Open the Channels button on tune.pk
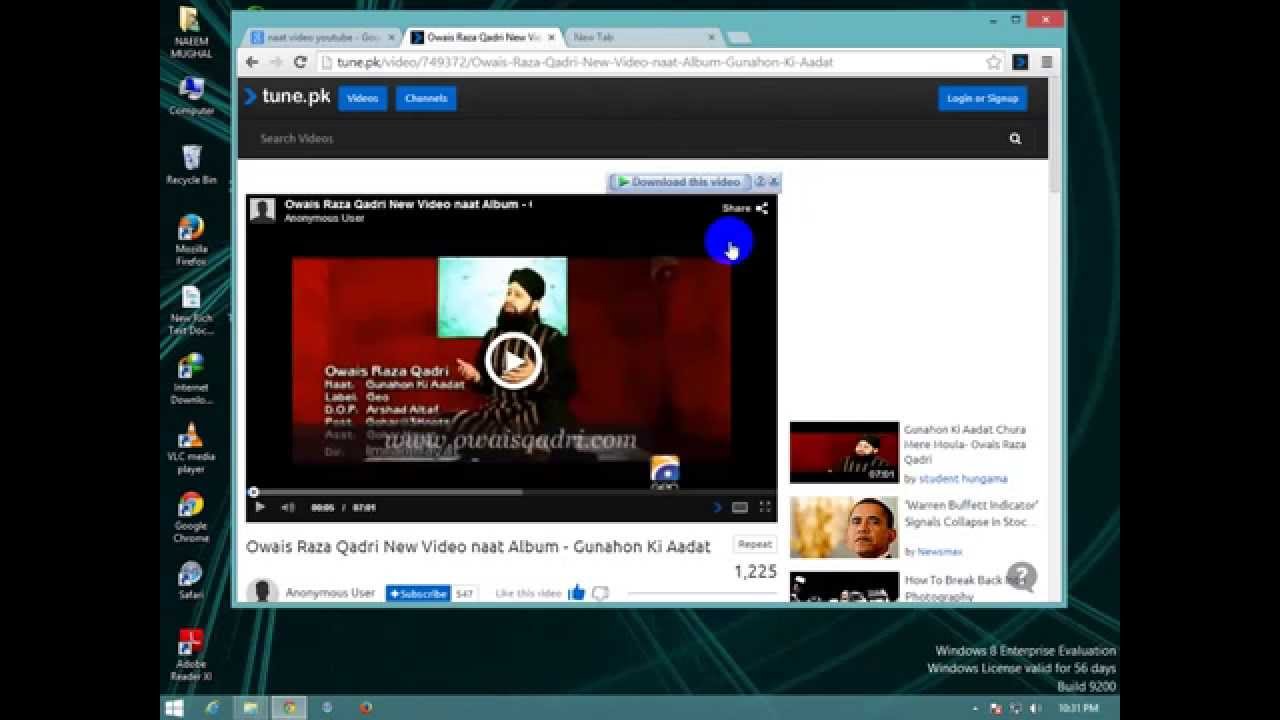 coord(426,98)
